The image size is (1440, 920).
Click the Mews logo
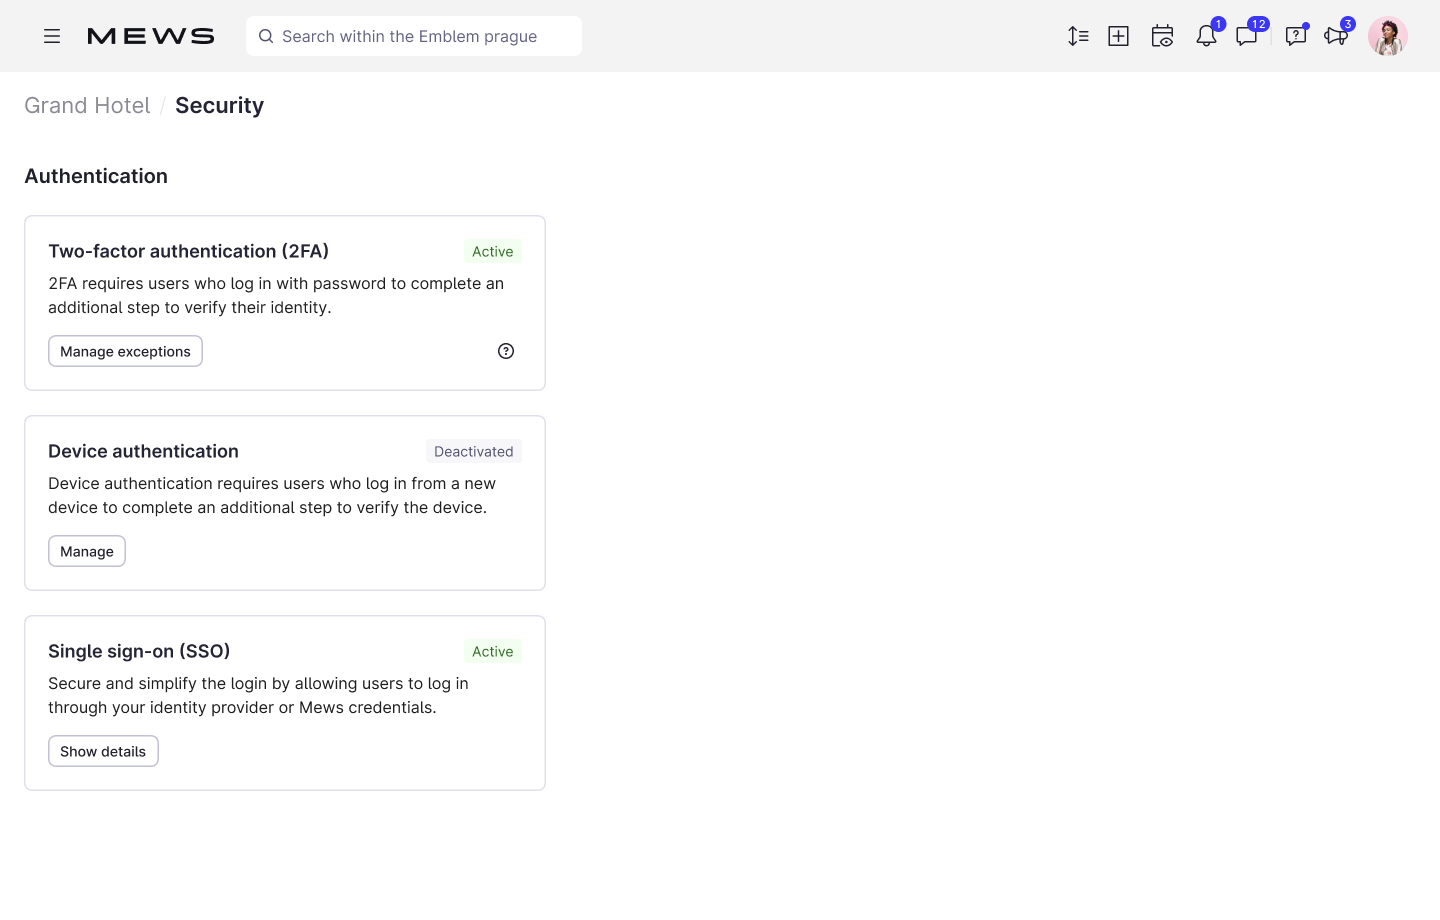pyautogui.click(x=151, y=36)
